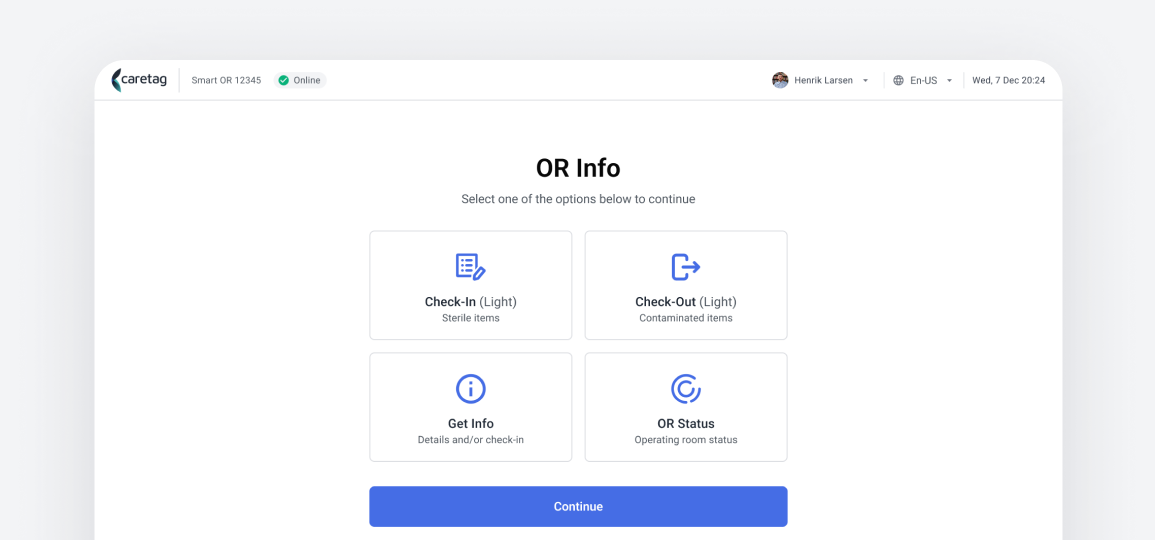This screenshot has height=540, width=1155.
Task: Select the OR Status label
Action: click(686, 424)
